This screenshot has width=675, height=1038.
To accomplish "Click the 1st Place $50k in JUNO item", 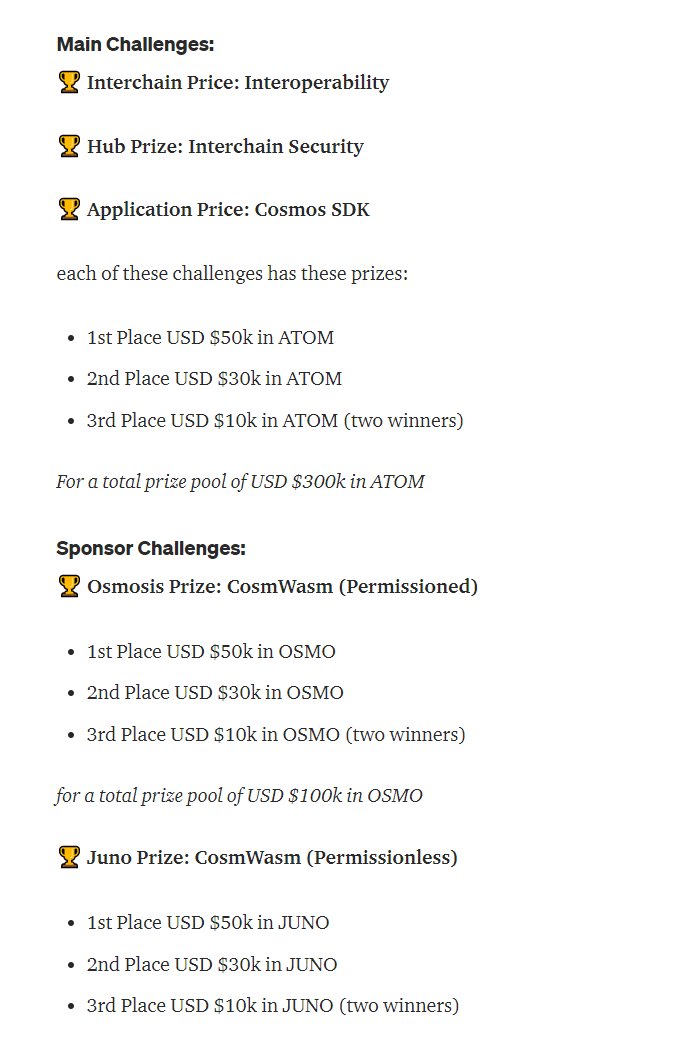I will coord(208,923).
